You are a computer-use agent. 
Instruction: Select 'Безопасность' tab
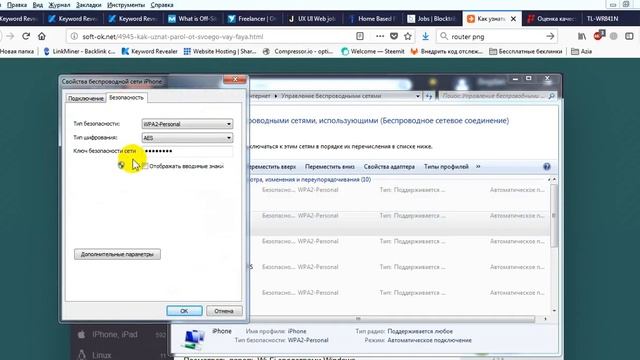pos(127,98)
